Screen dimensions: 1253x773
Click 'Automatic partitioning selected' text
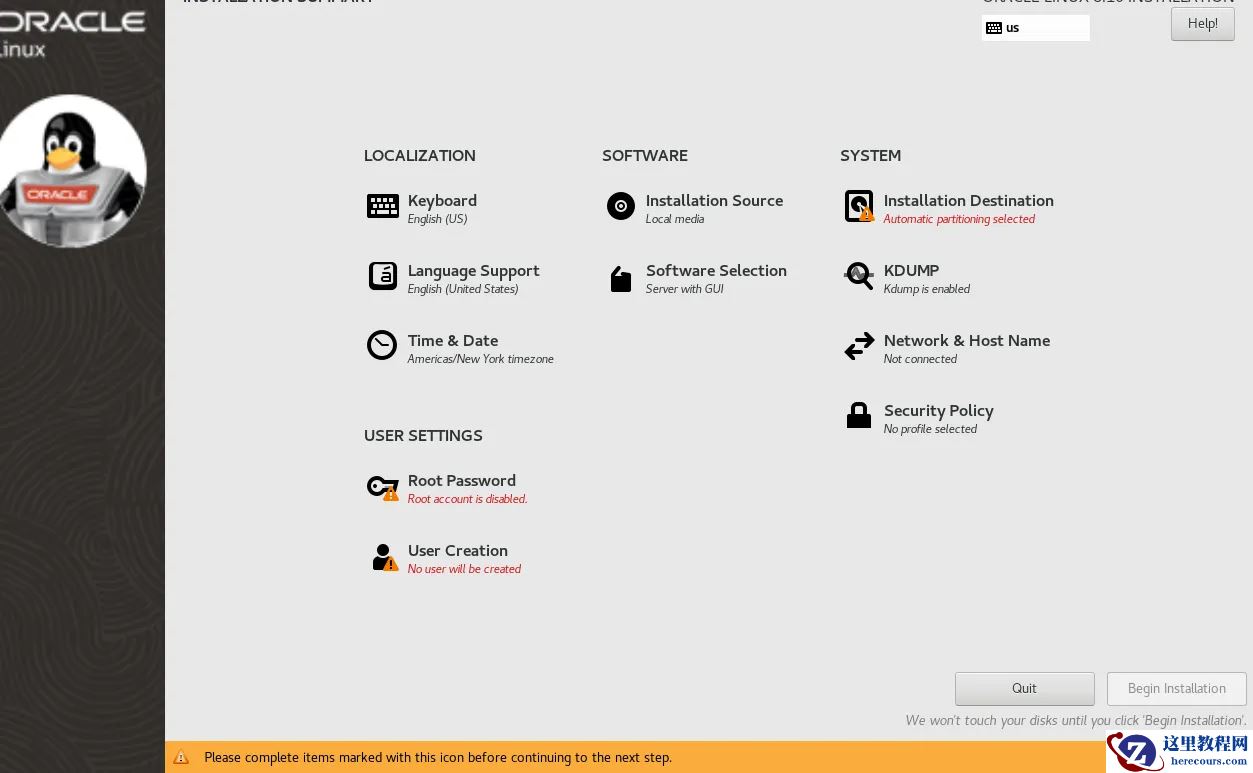[x=959, y=219]
